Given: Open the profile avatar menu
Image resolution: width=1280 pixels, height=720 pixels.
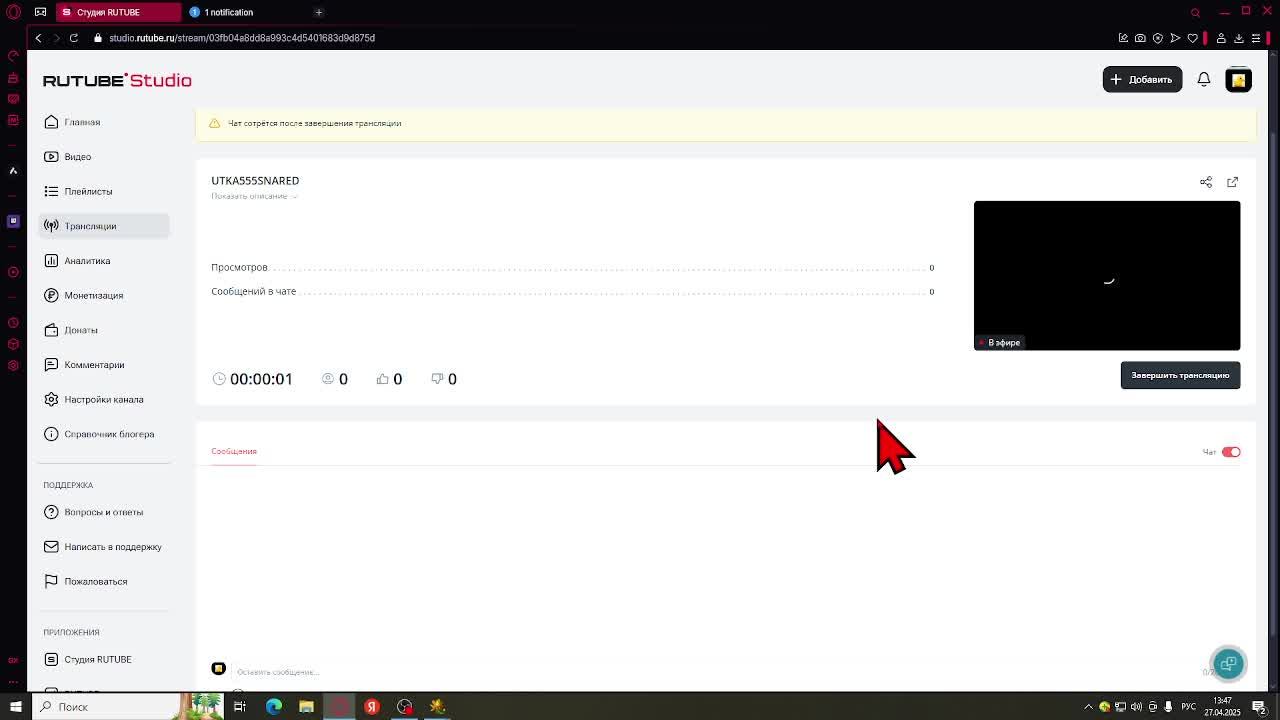Looking at the screenshot, I should pos(1239,80).
